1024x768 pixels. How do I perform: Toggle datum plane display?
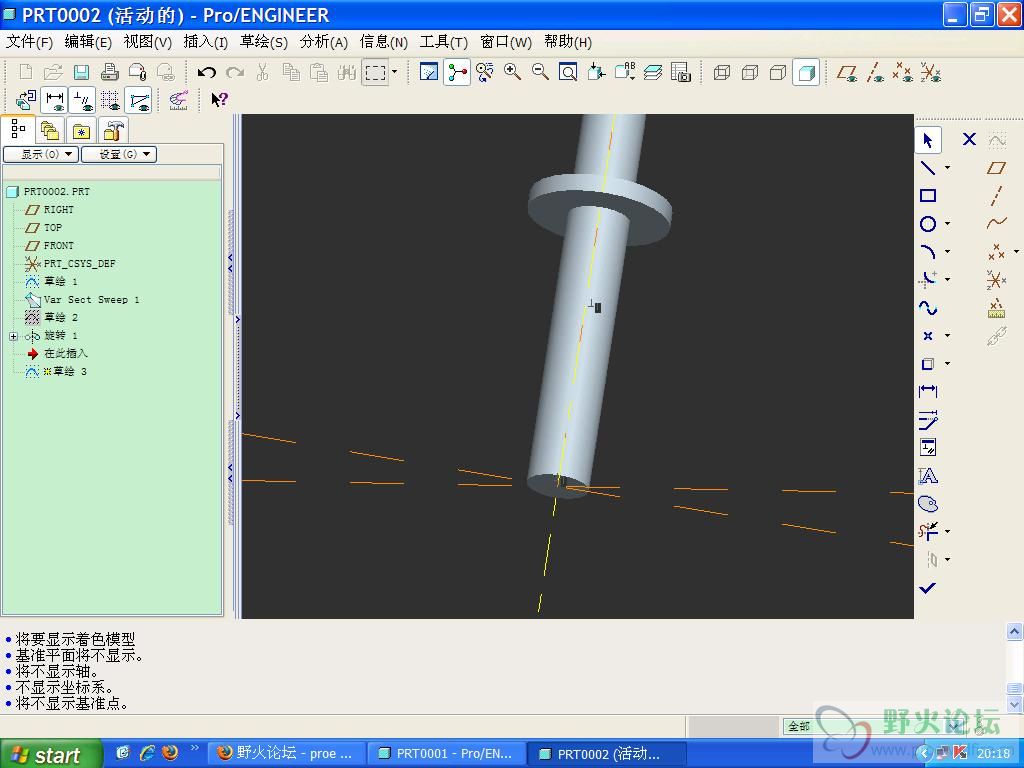click(847, 72)
